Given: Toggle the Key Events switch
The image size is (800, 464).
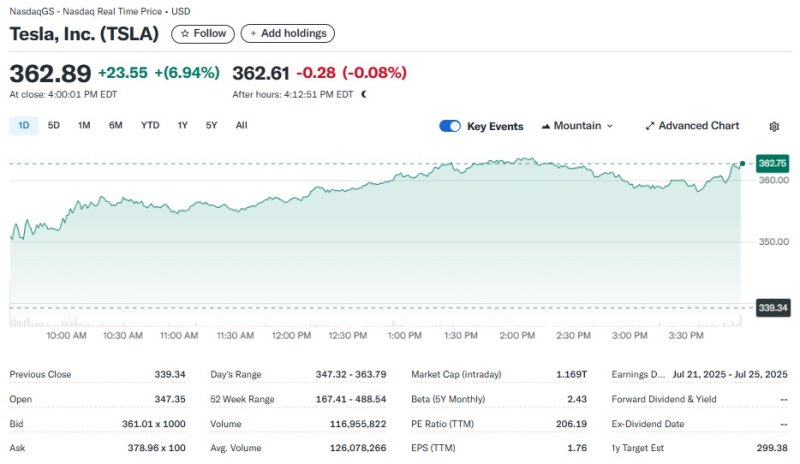Looking at the screenshot, I should tap(449, 126).
